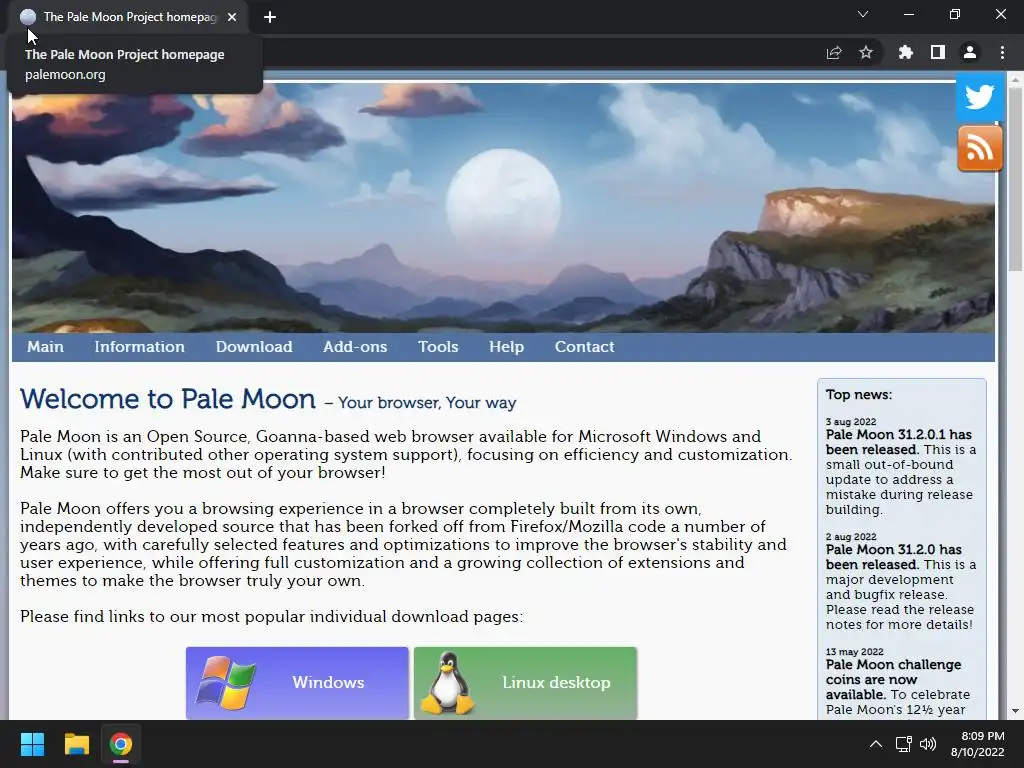The width and height of the screenshot is (1024, 768).
Task: Go to the Main menu item
Action: tap(45, 347)
